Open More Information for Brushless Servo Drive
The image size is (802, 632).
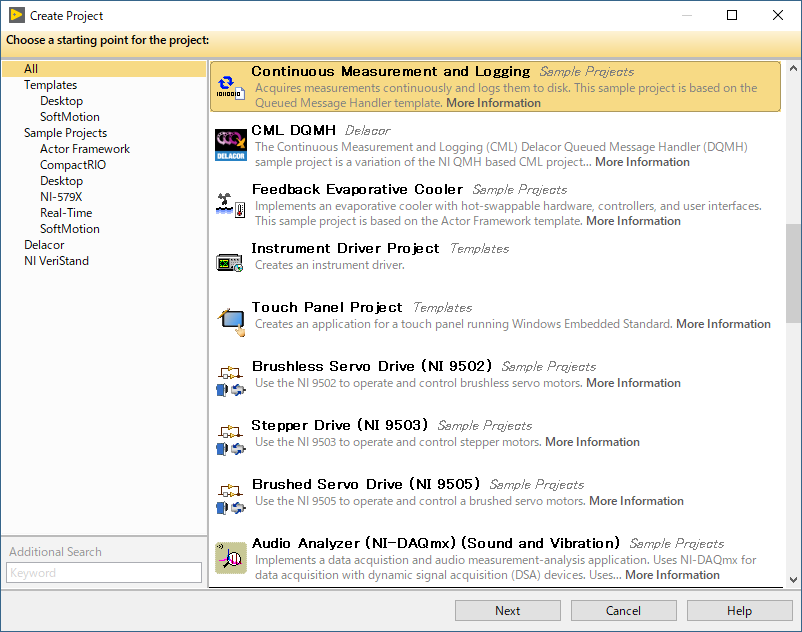tap(633, 383)
